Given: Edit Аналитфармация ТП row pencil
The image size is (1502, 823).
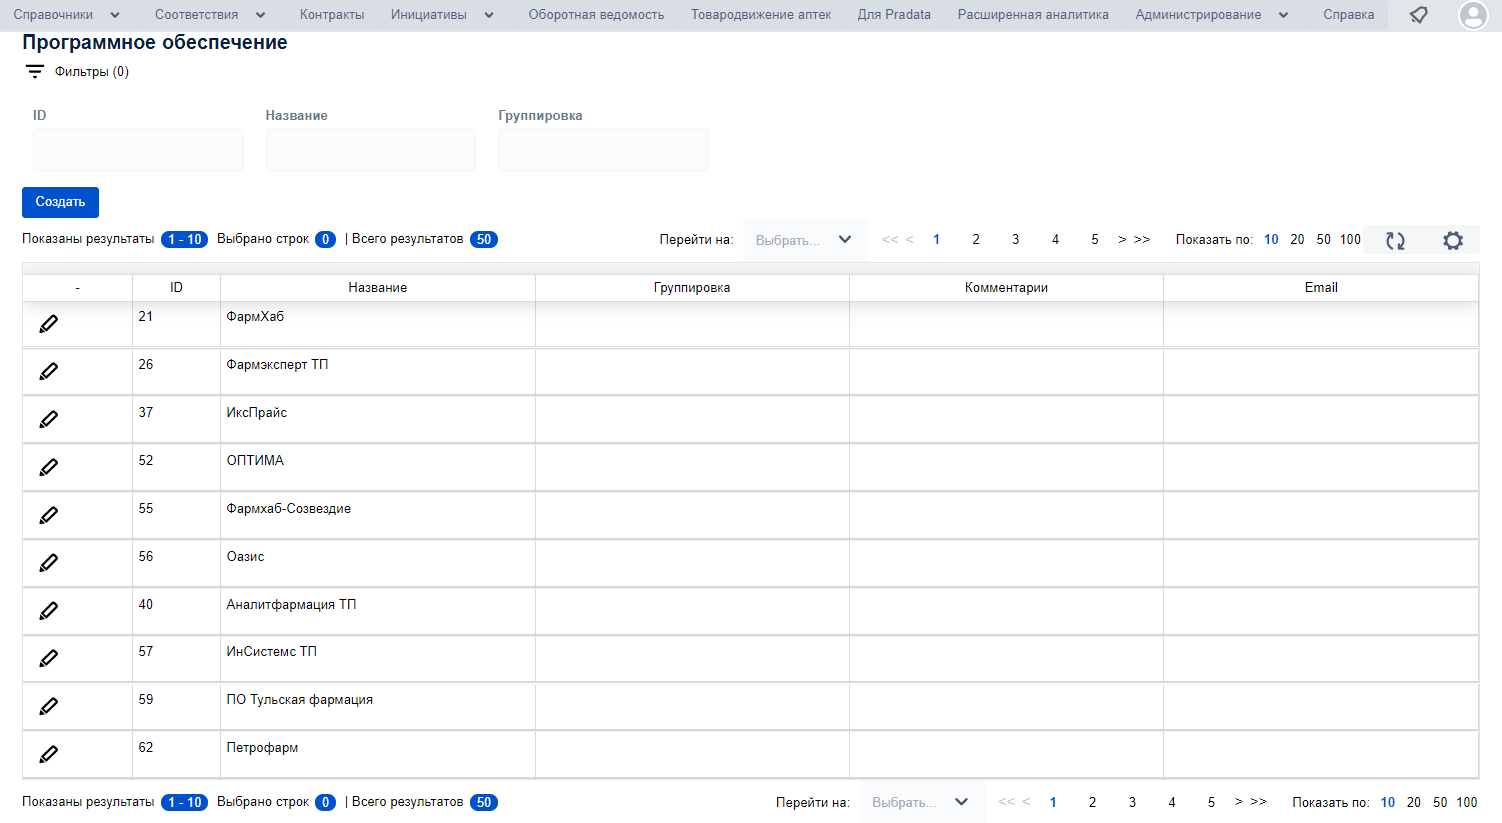Looking at the screenshot, I should 48,611.
